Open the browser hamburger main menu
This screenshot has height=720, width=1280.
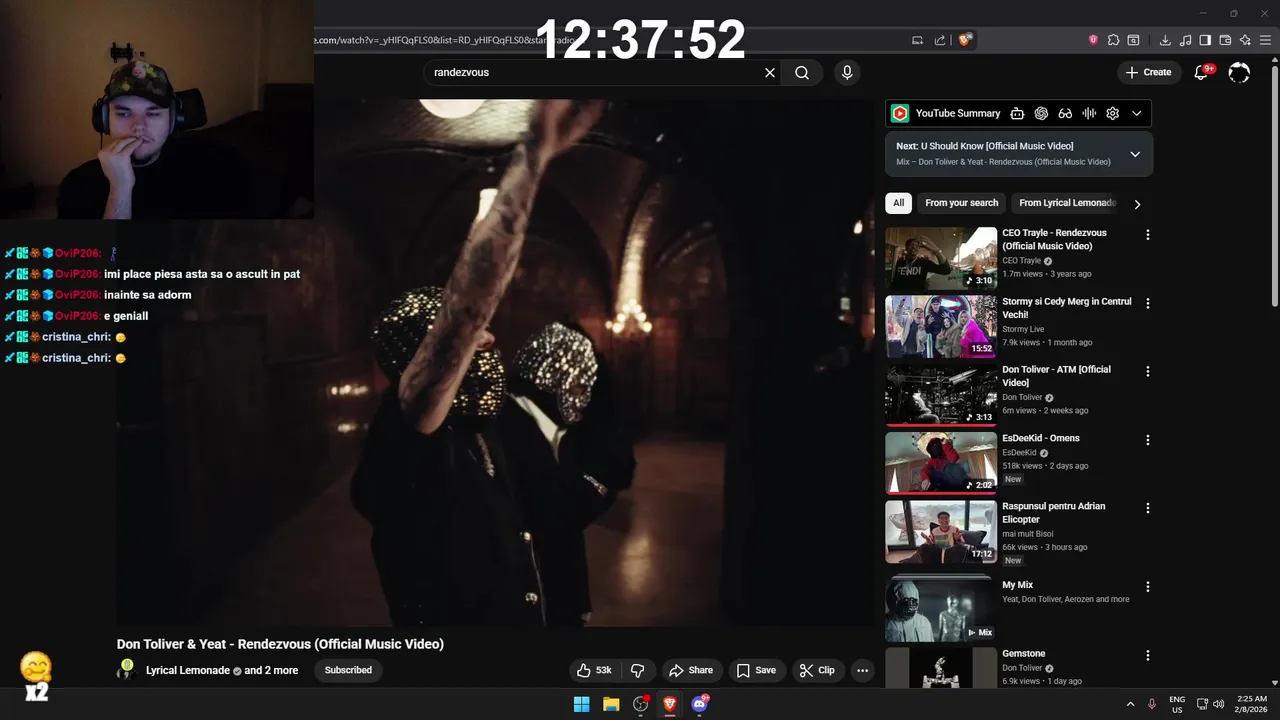(x=1265, y=40)
